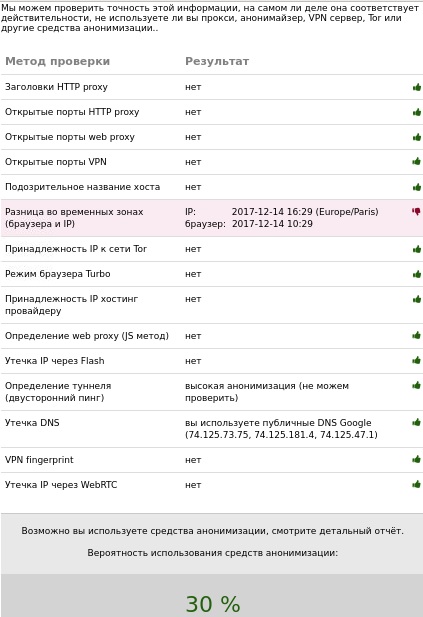
Task: Click the Возможно вы используете средства анонимизации message
Action: (212, 531)
